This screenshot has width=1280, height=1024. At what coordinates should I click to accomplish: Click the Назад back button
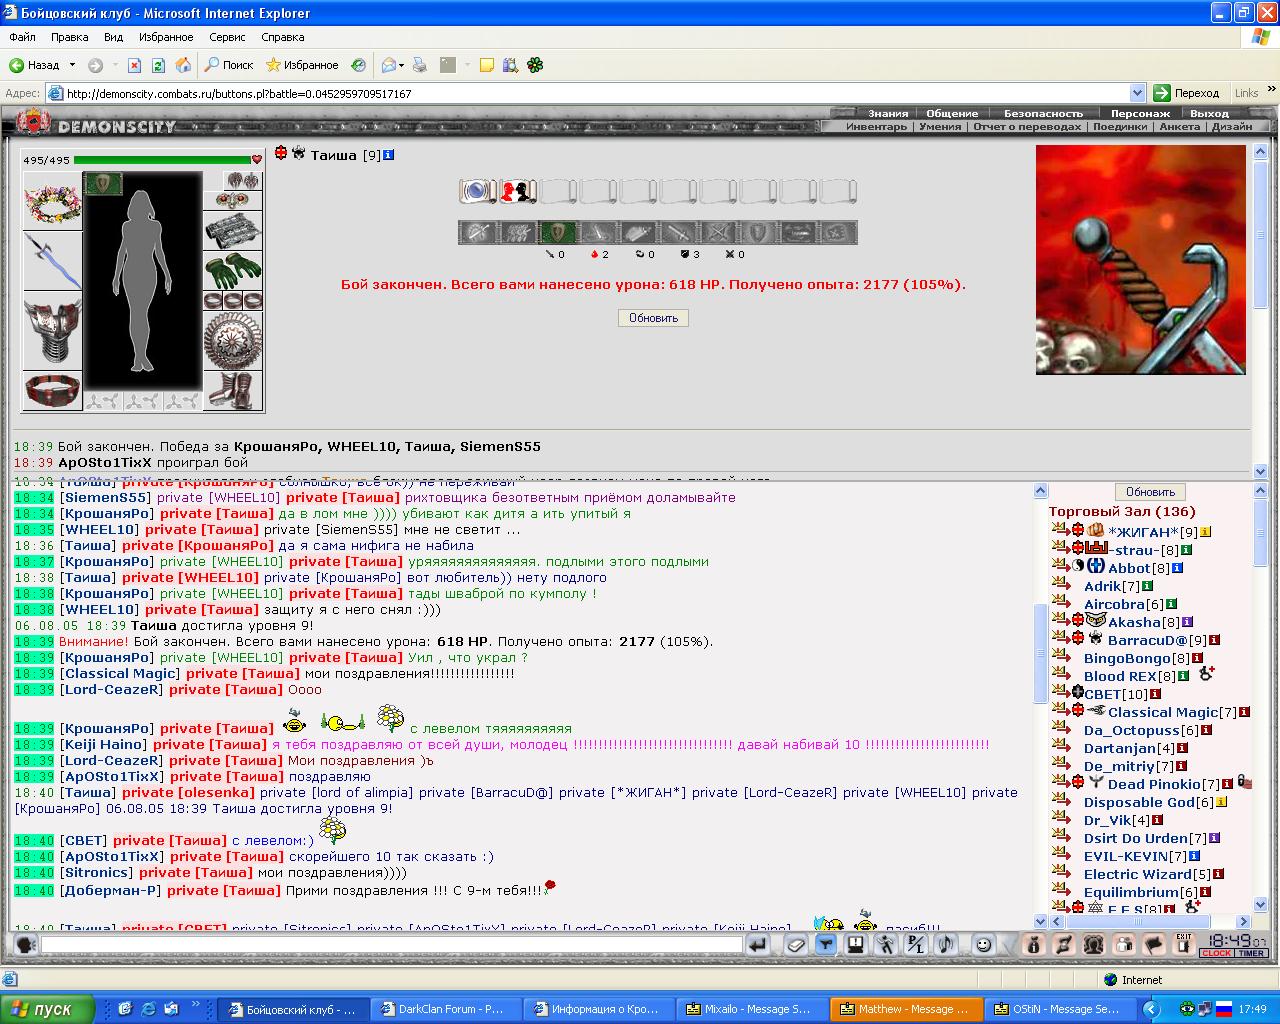[35, 65]
